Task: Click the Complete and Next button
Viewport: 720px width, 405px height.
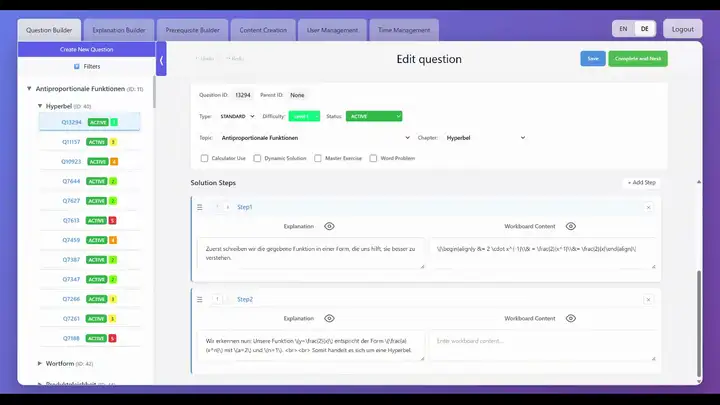Action: click(638, 59)
